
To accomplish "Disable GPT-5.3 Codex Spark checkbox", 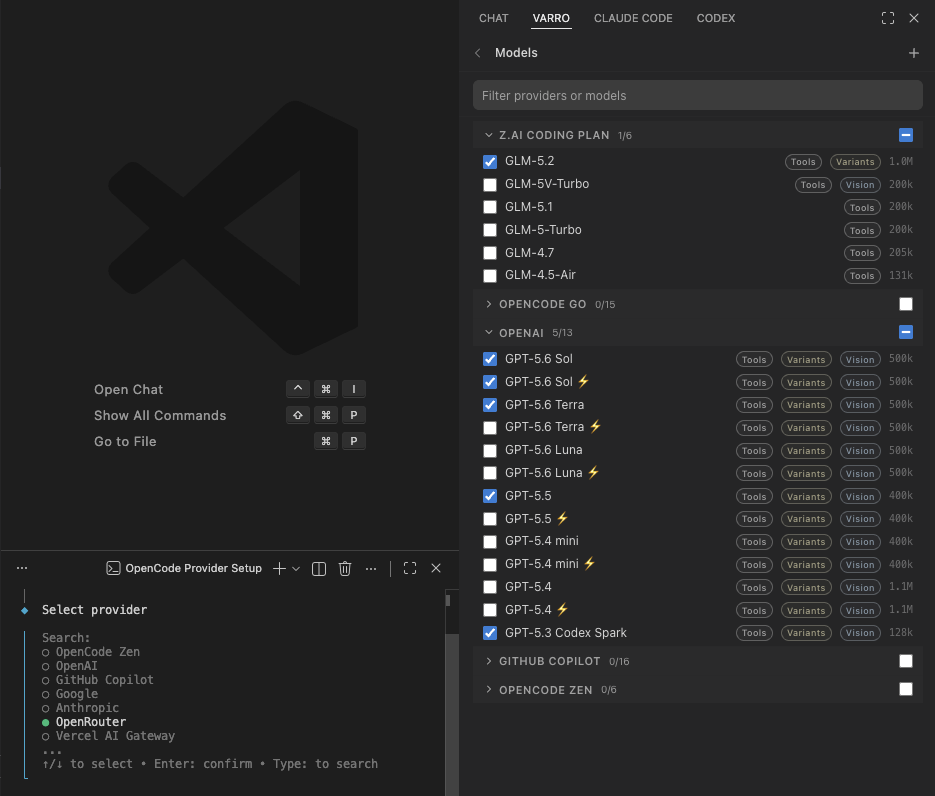I will tap(490, 633).
